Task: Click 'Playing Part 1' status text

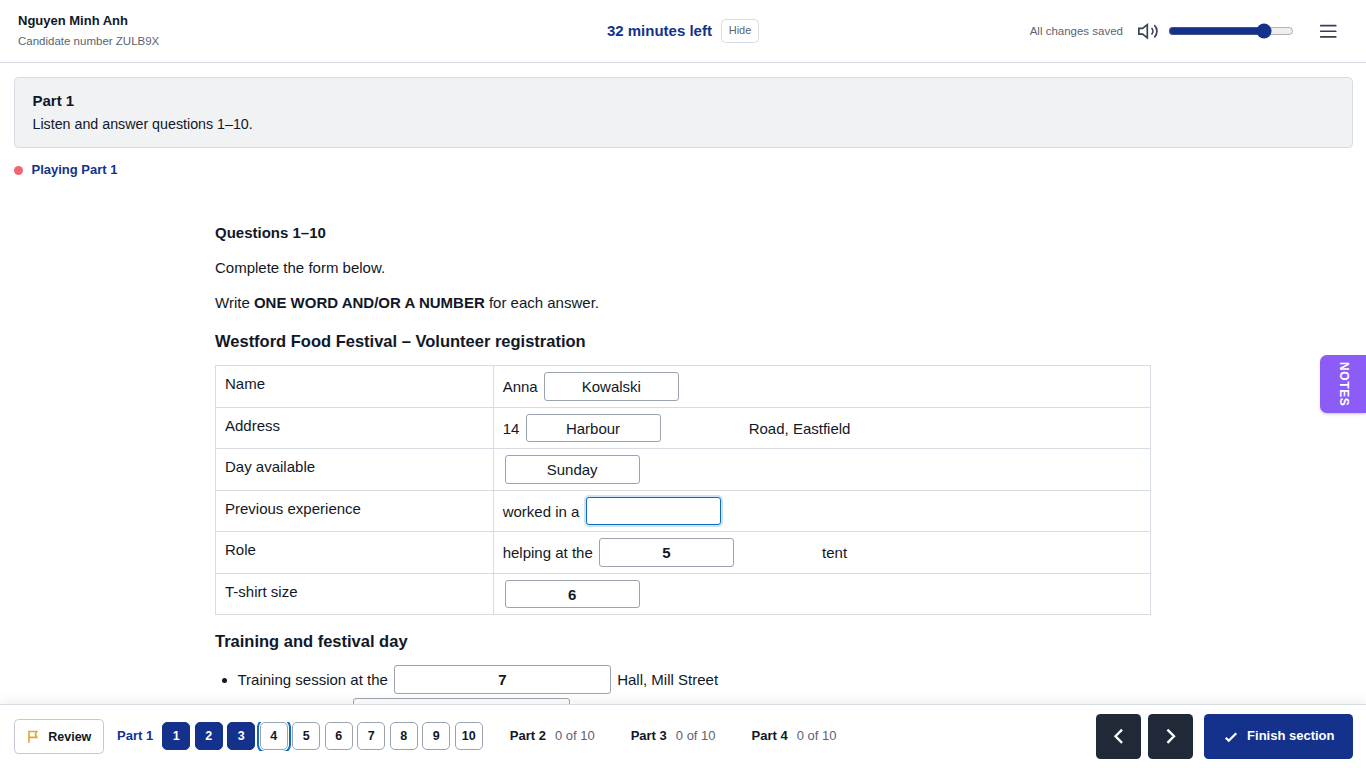Action: pyautogui.click(x=74, y=170)
